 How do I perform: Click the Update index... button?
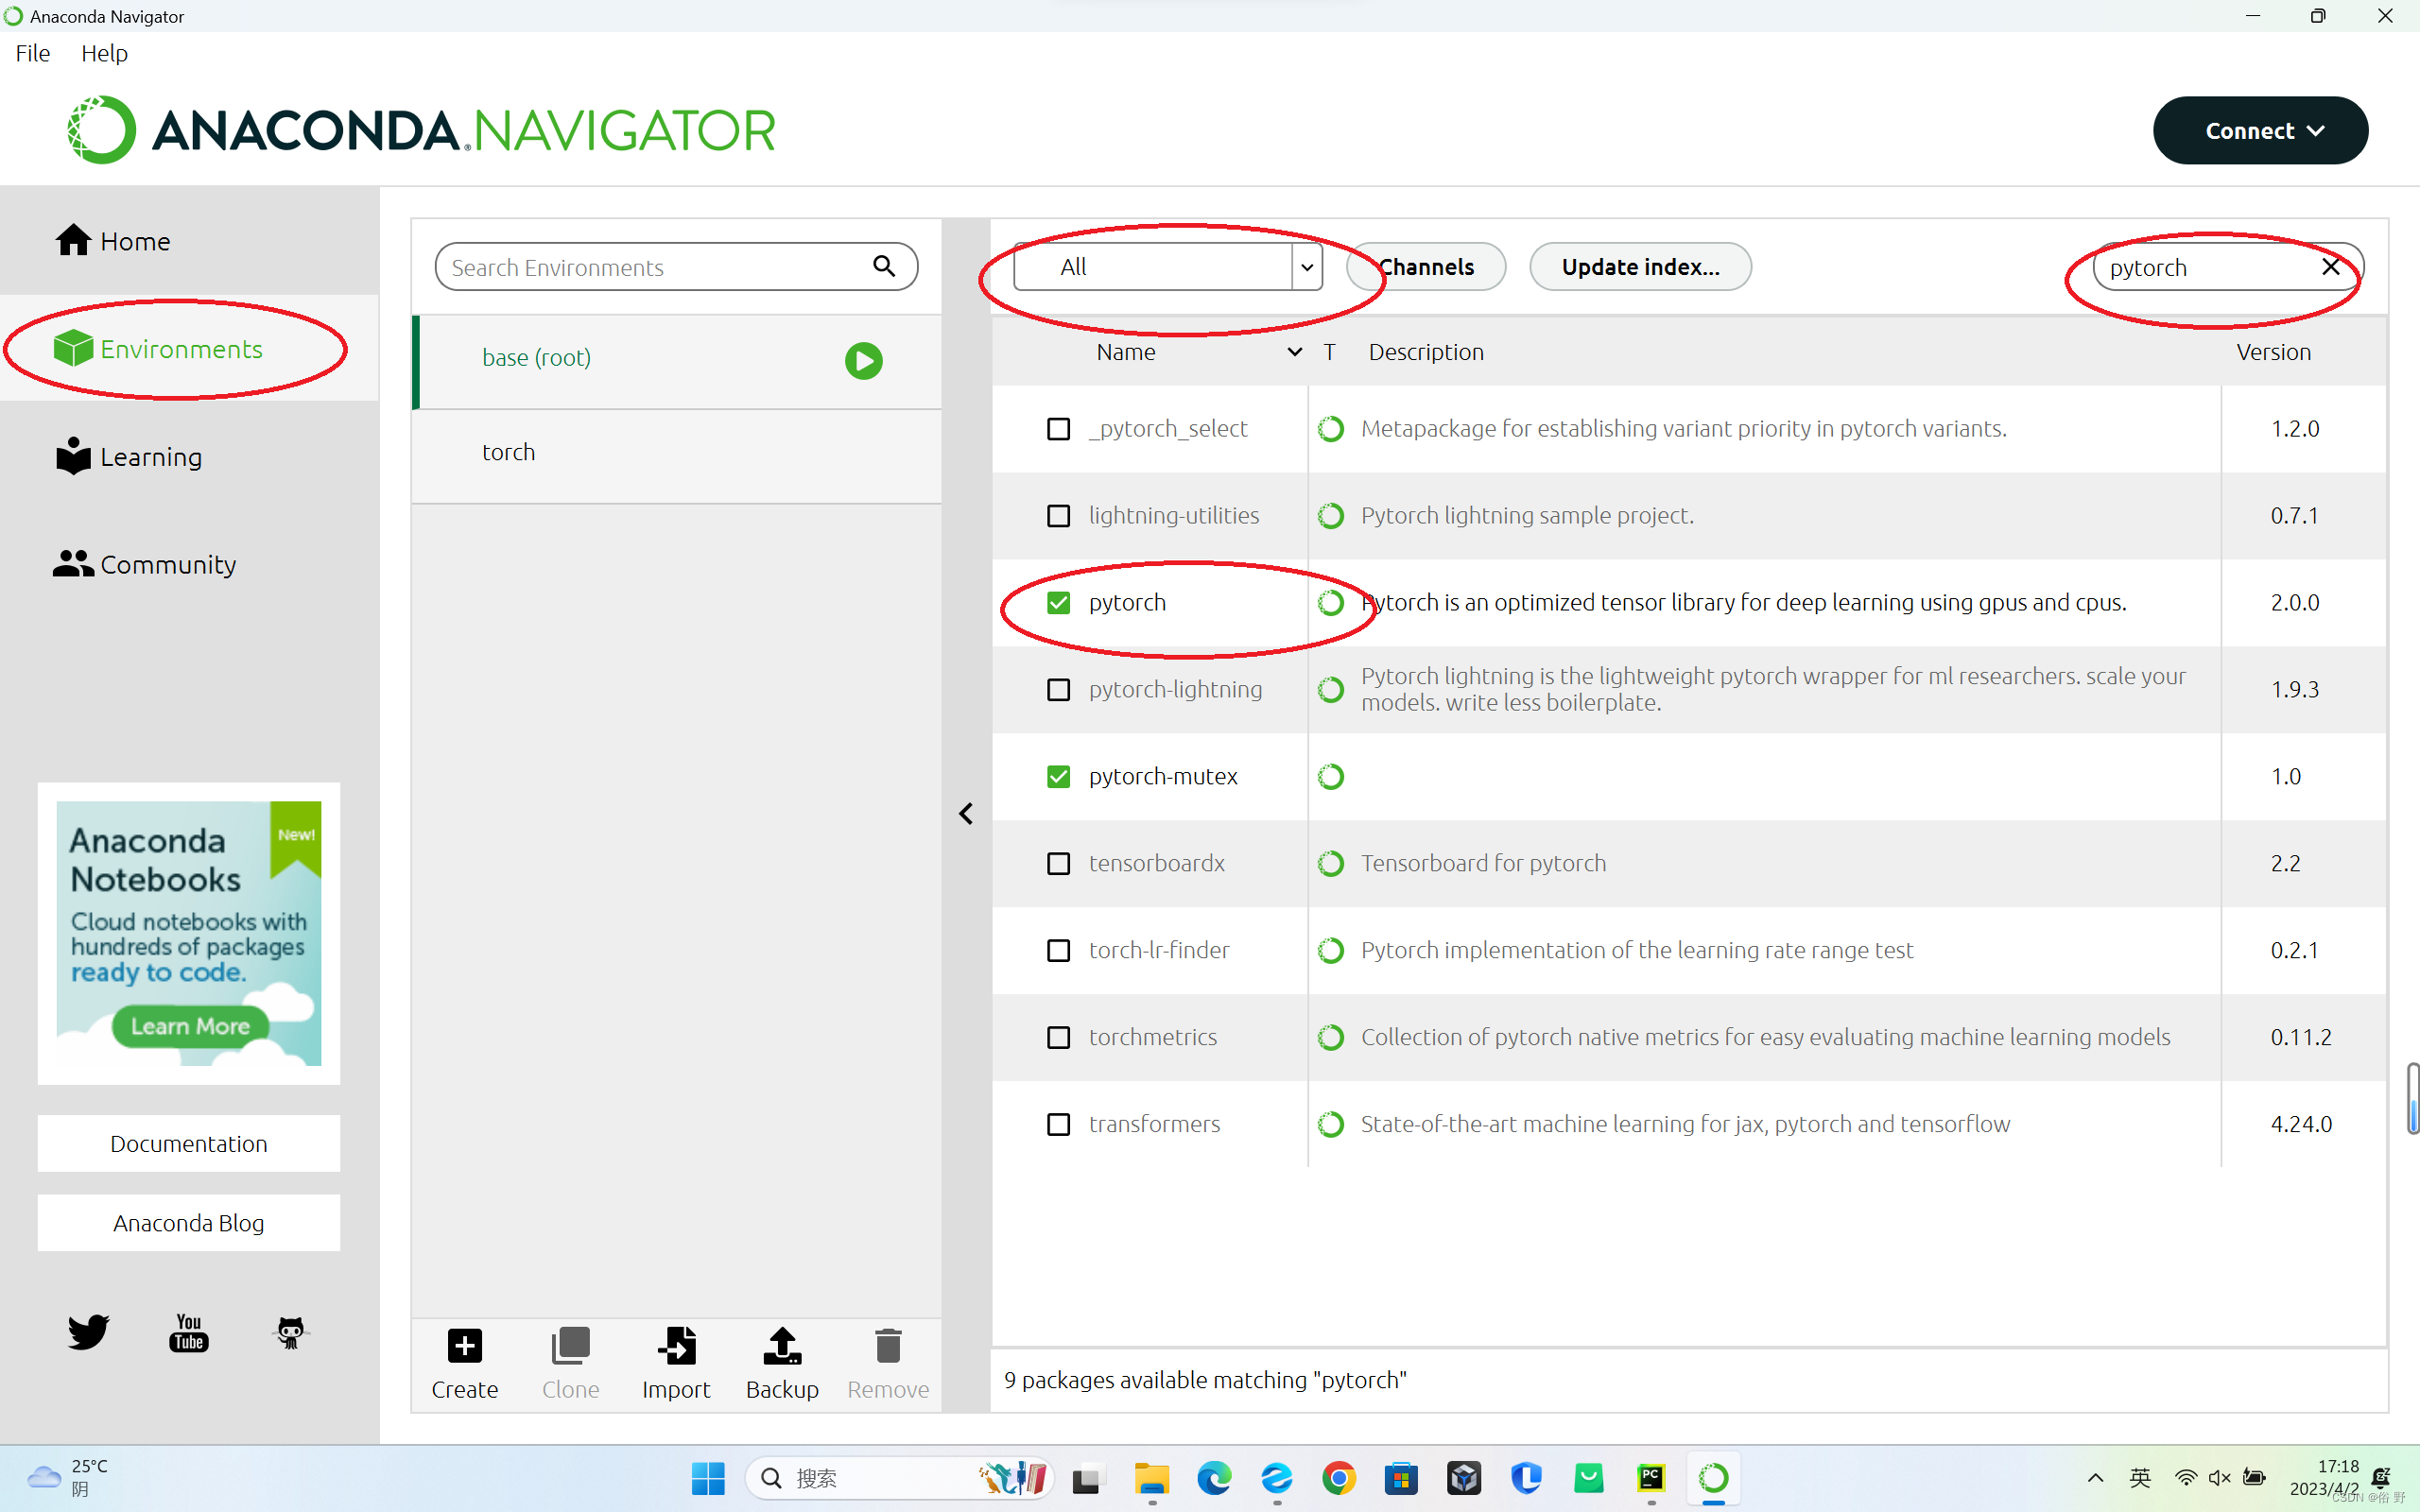coord(1640,267)
